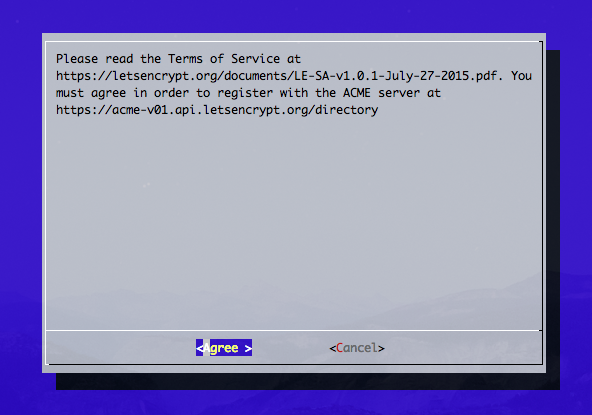Image resolution: width=592 pixels, height=415 pixels.
Task: Click the word 'Terms' in the message
Action: pos(185,59)
